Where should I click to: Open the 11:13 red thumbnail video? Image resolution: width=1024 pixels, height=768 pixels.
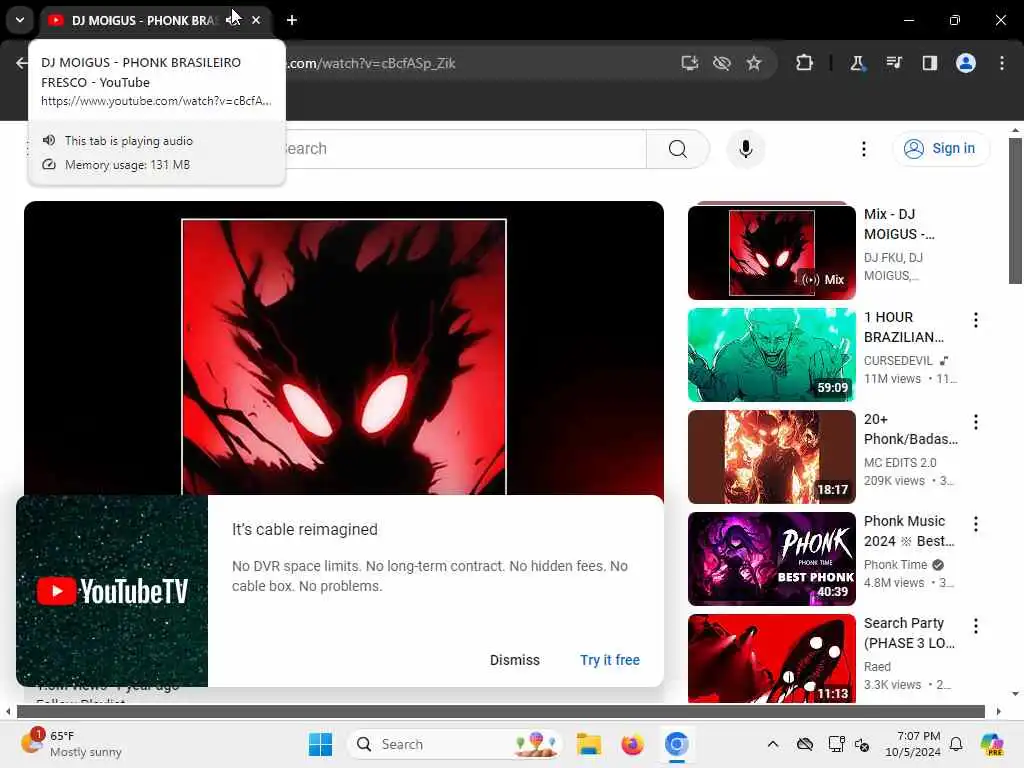pos(771,658)
